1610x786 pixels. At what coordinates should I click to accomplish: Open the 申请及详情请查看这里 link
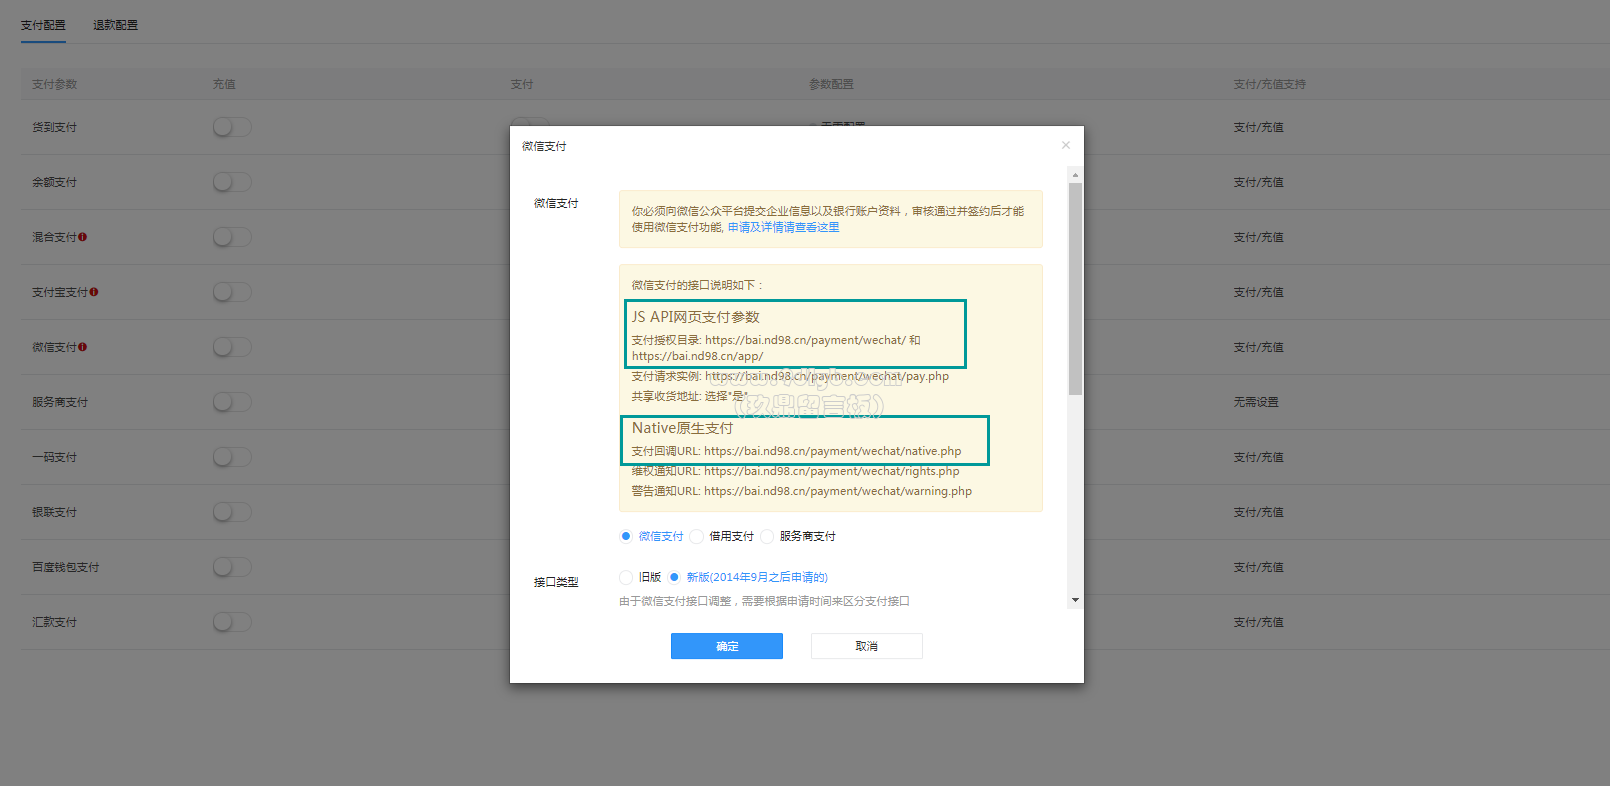click(x=784, y=227)
